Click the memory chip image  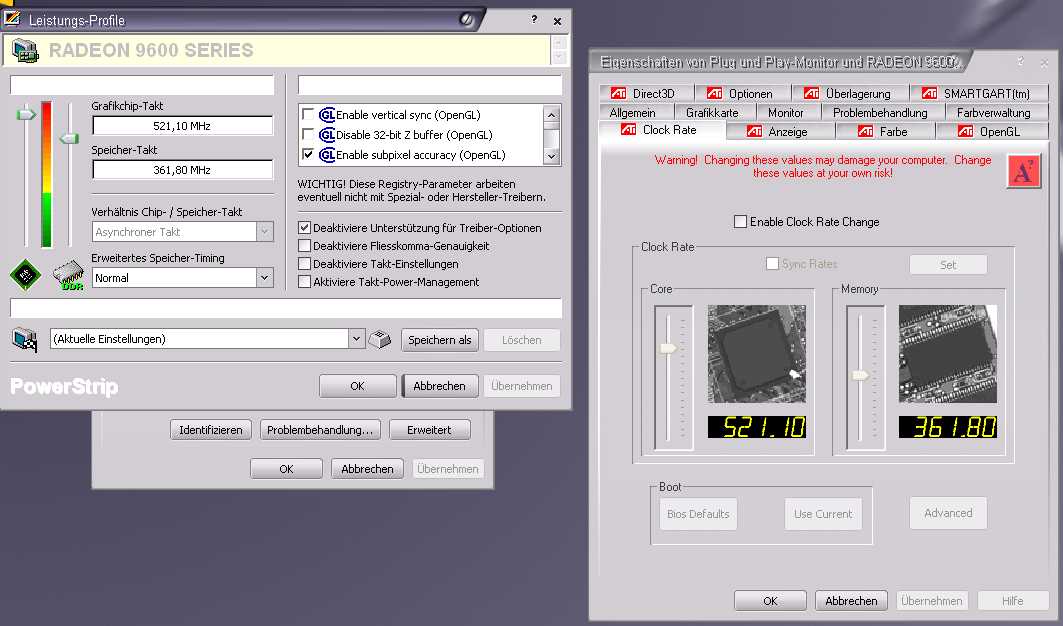click(x=948, y=353)
